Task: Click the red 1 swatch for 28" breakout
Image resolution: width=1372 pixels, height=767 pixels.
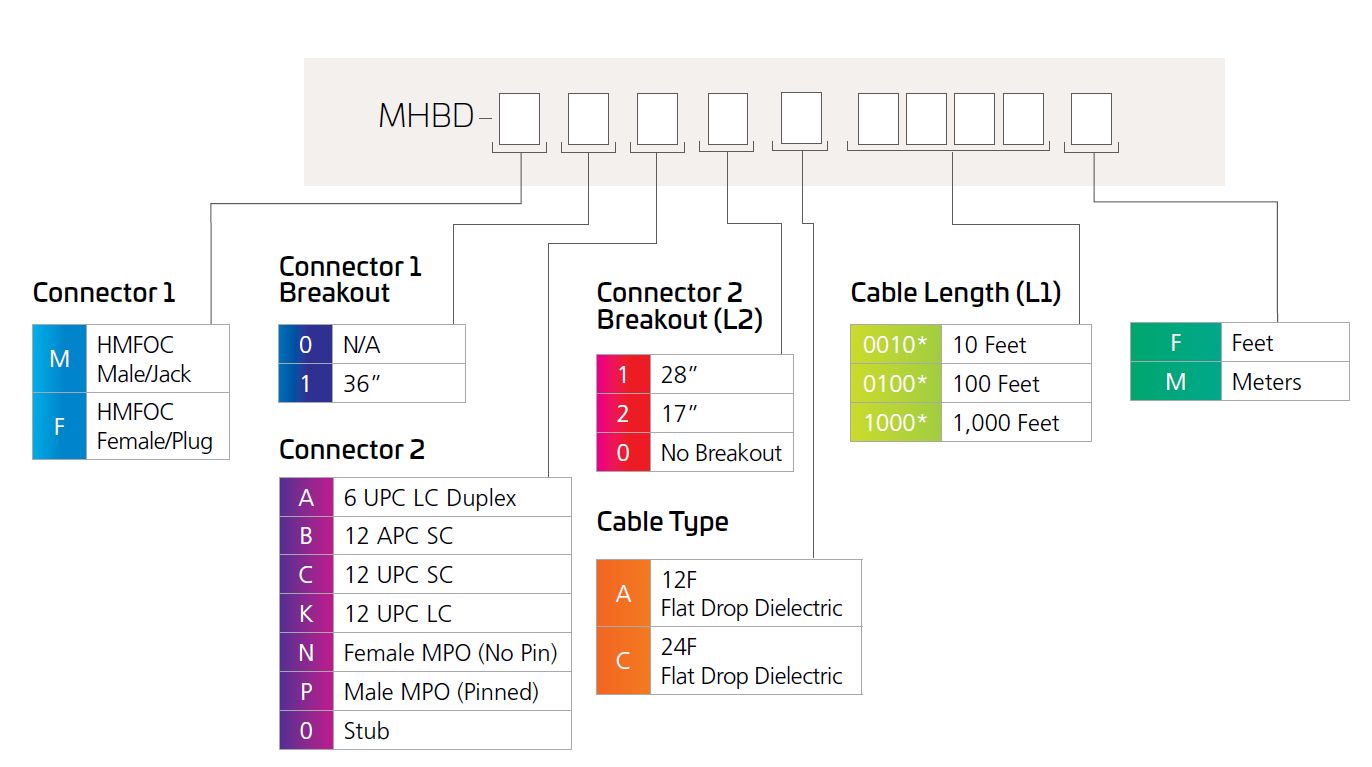Action: pyautogui.click(x=623, y=374)
